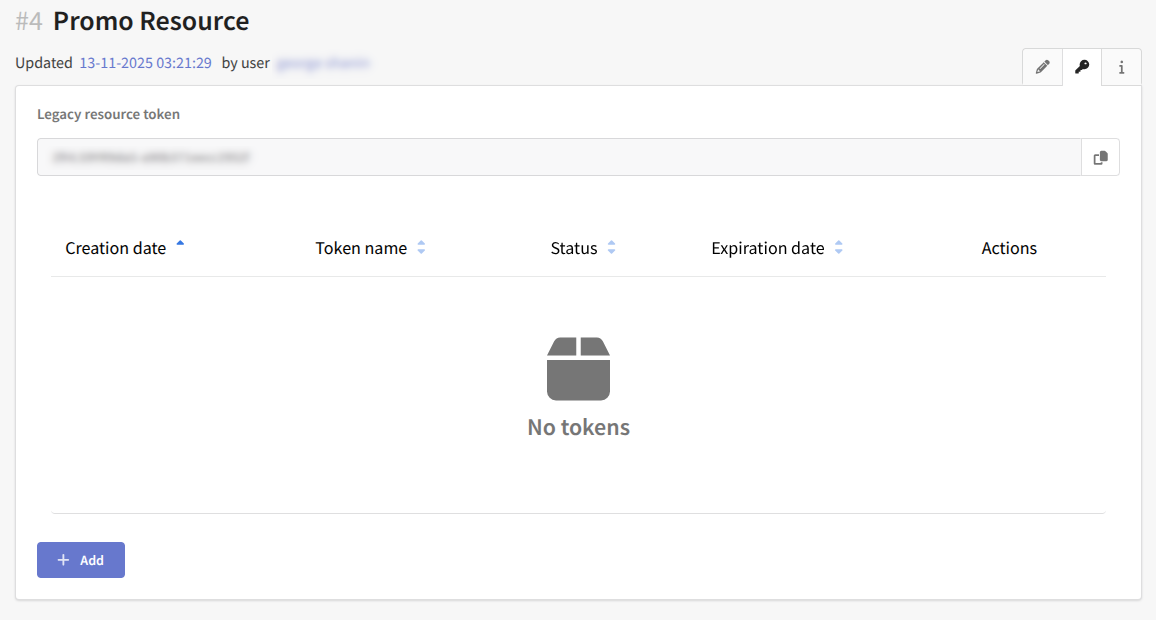
Task: Sort by Creation date header label
Action: click(115, 248)
